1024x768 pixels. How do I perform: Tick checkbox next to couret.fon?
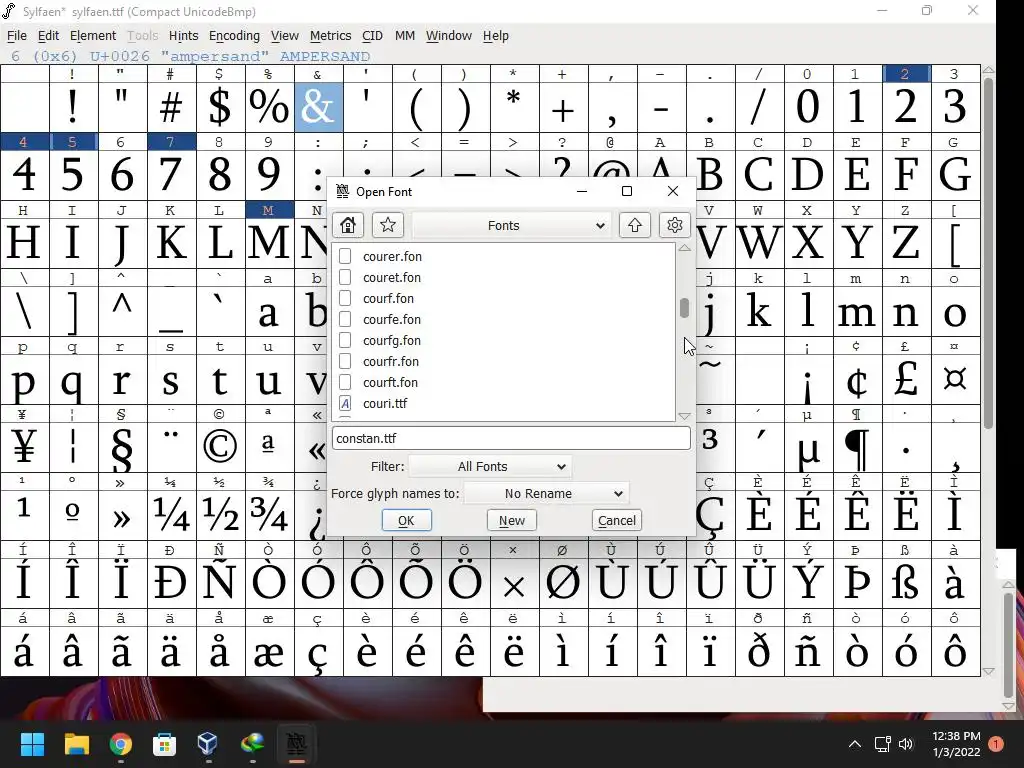(345, 277)
